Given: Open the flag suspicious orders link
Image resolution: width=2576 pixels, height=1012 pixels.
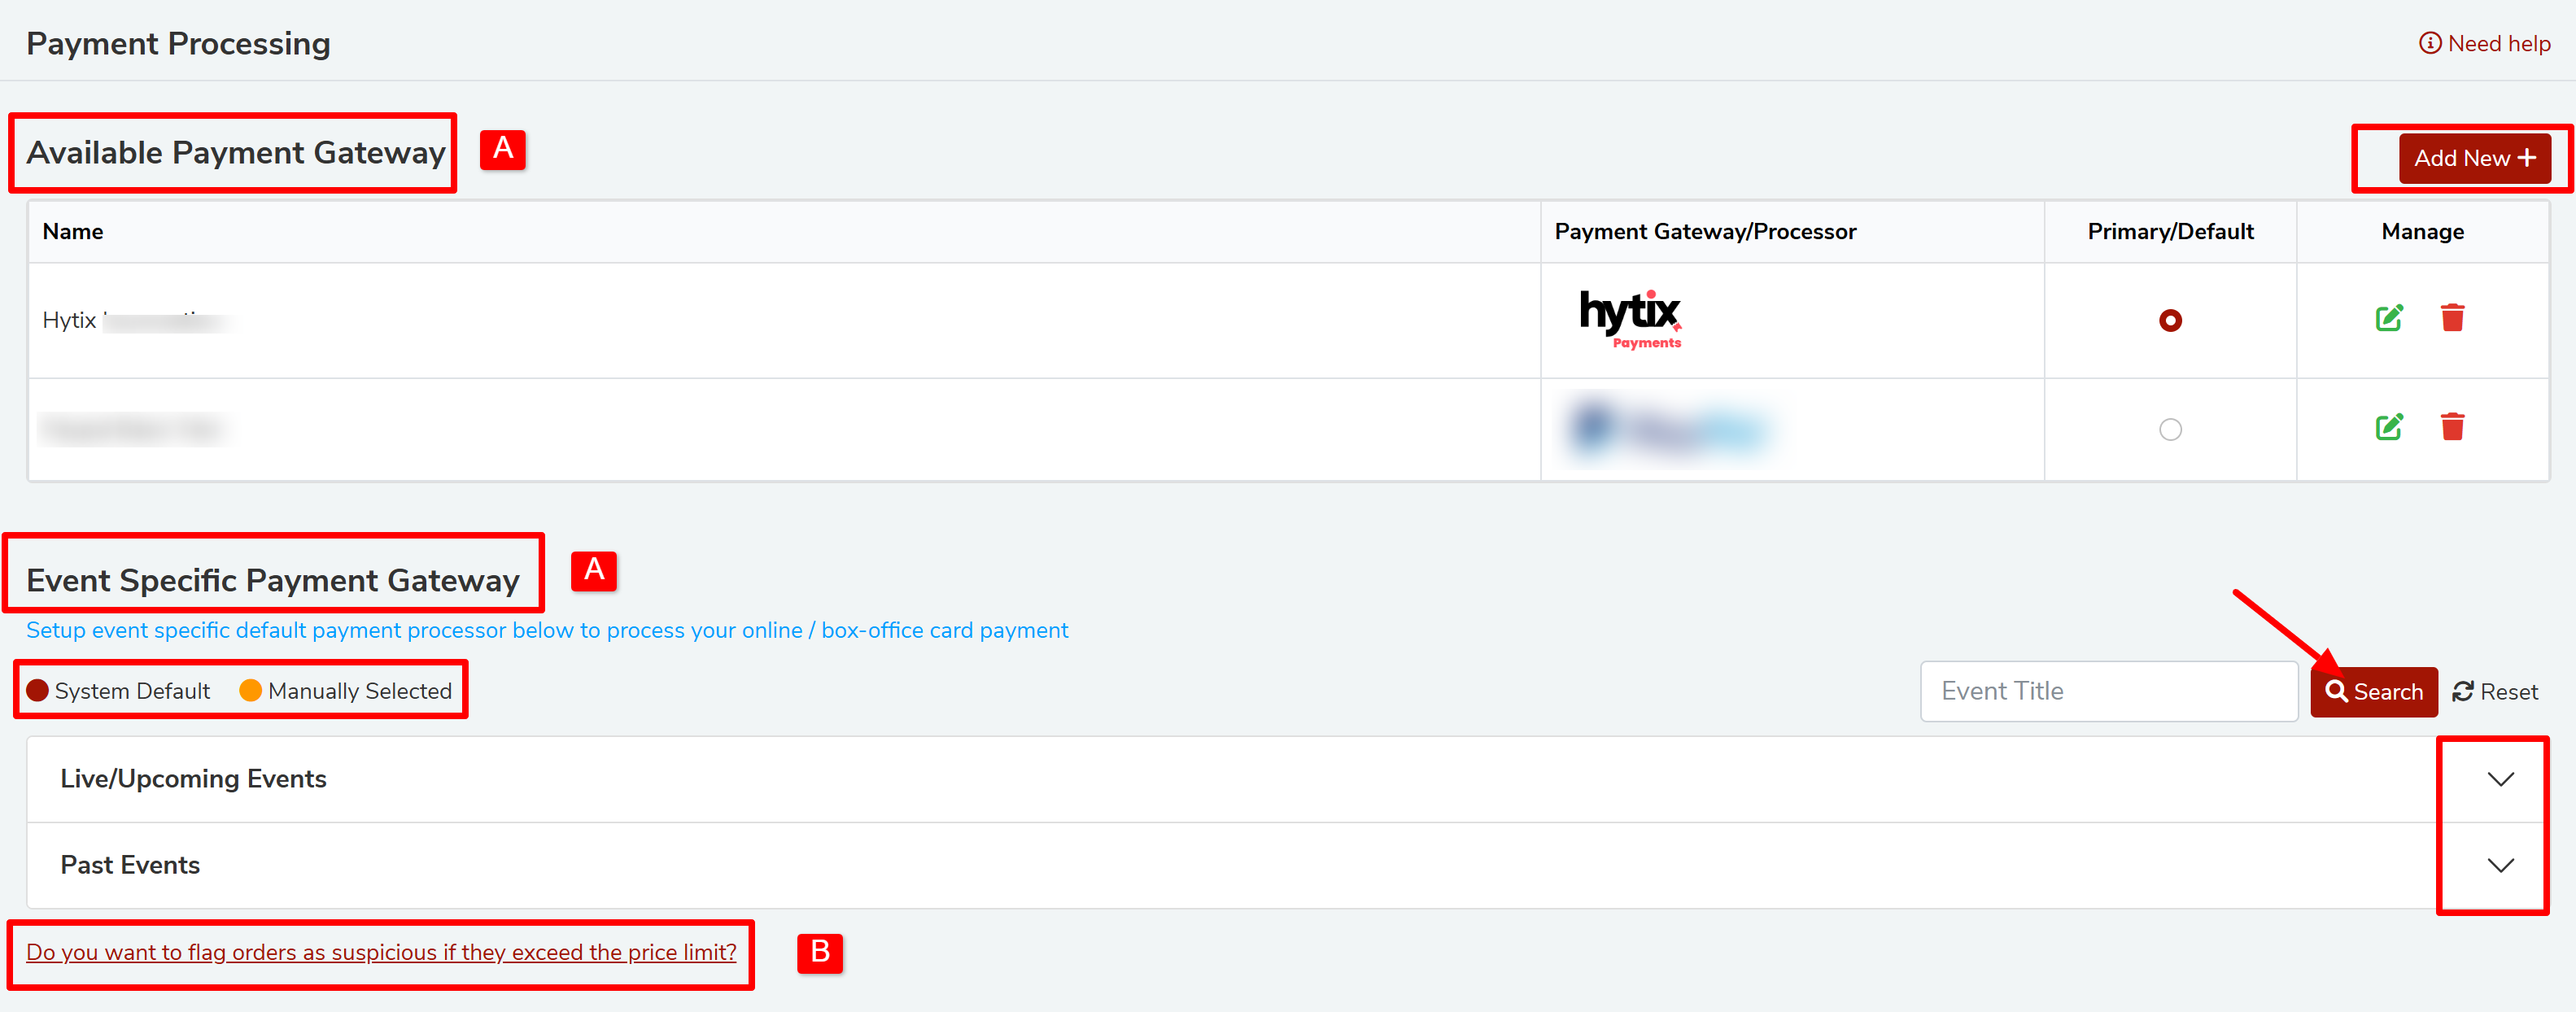Looking at the screenshot, I should 381,953.
